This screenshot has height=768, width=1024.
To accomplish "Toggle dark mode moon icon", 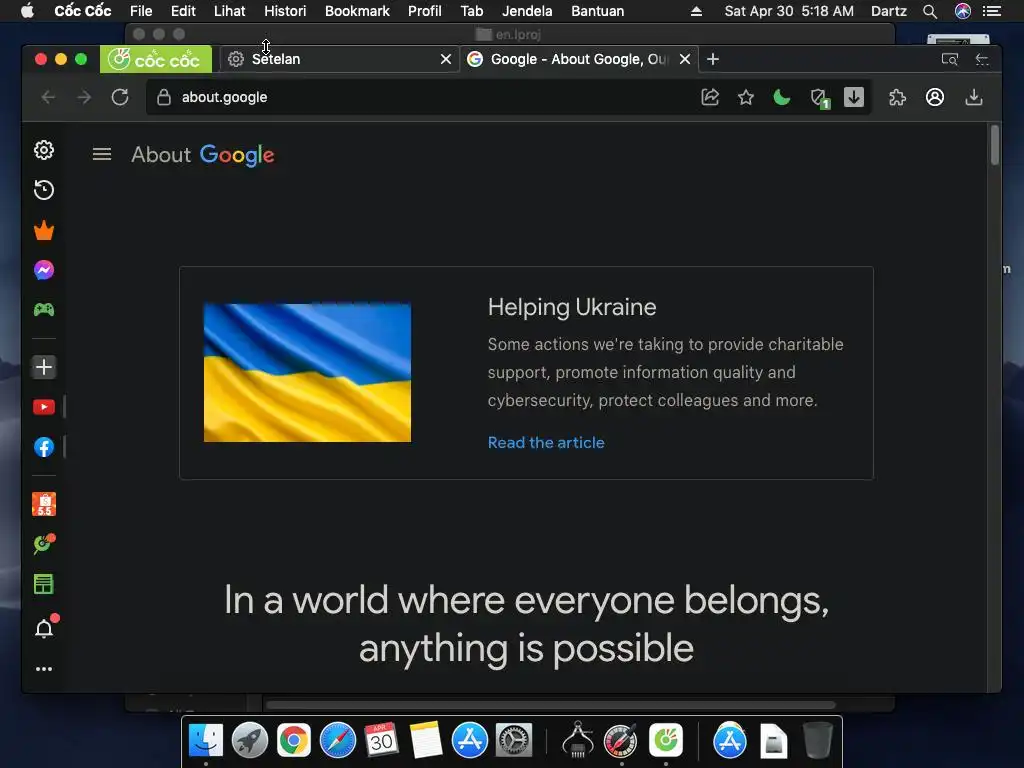I will coord(782,97).
